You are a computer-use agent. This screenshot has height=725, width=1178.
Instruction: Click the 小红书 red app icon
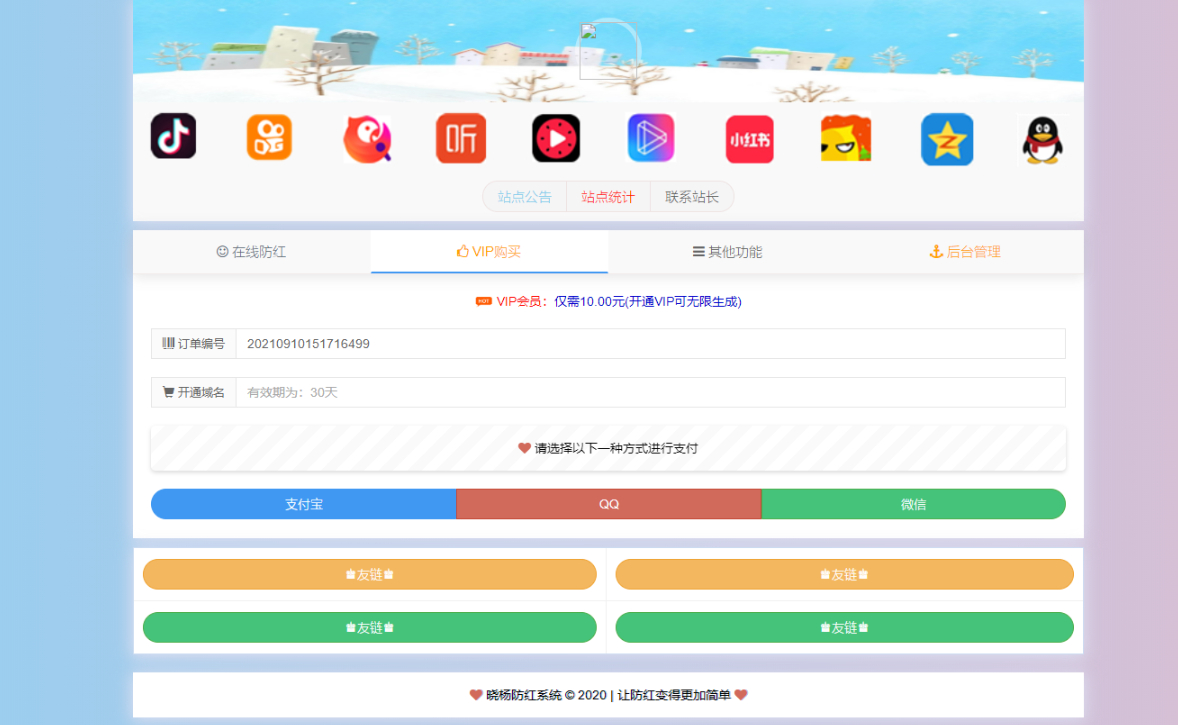(x=750, y=139)
